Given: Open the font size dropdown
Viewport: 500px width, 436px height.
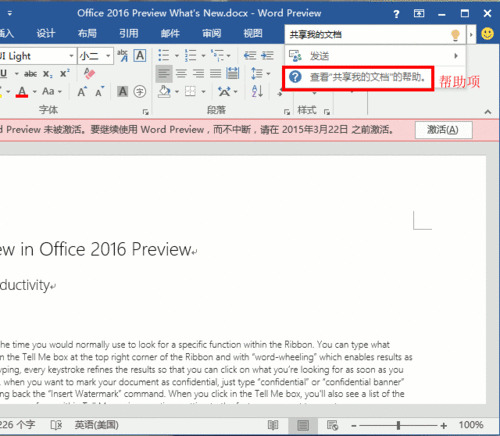Looking at the screenshot, I should click(x=108, y=56).
